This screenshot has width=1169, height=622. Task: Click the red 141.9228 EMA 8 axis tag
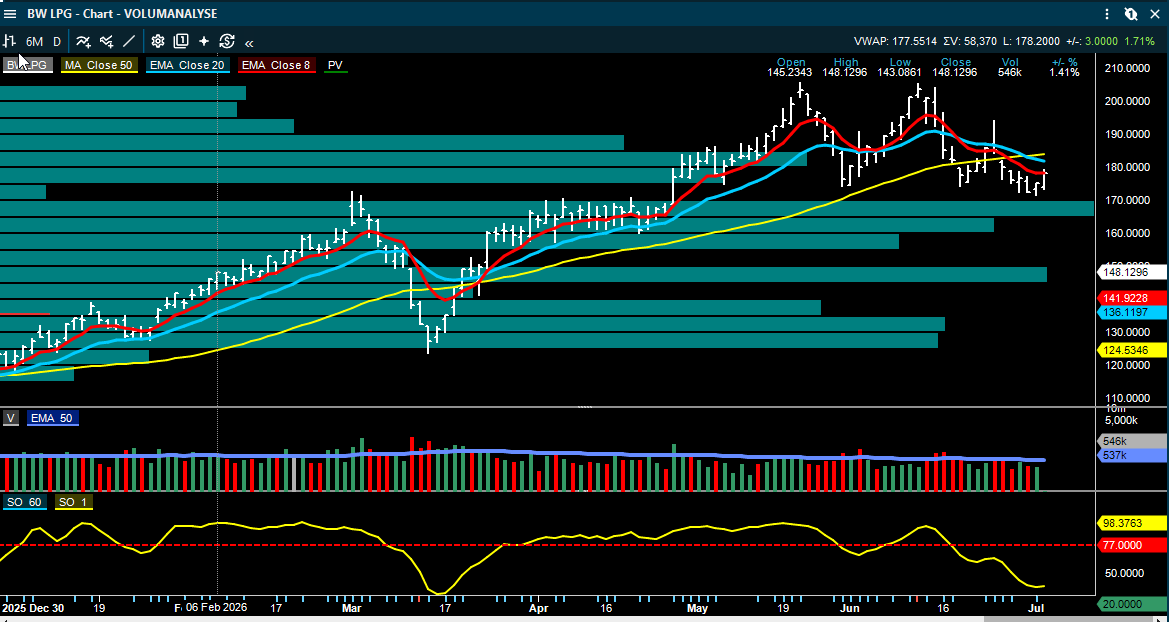(1132, 298)
